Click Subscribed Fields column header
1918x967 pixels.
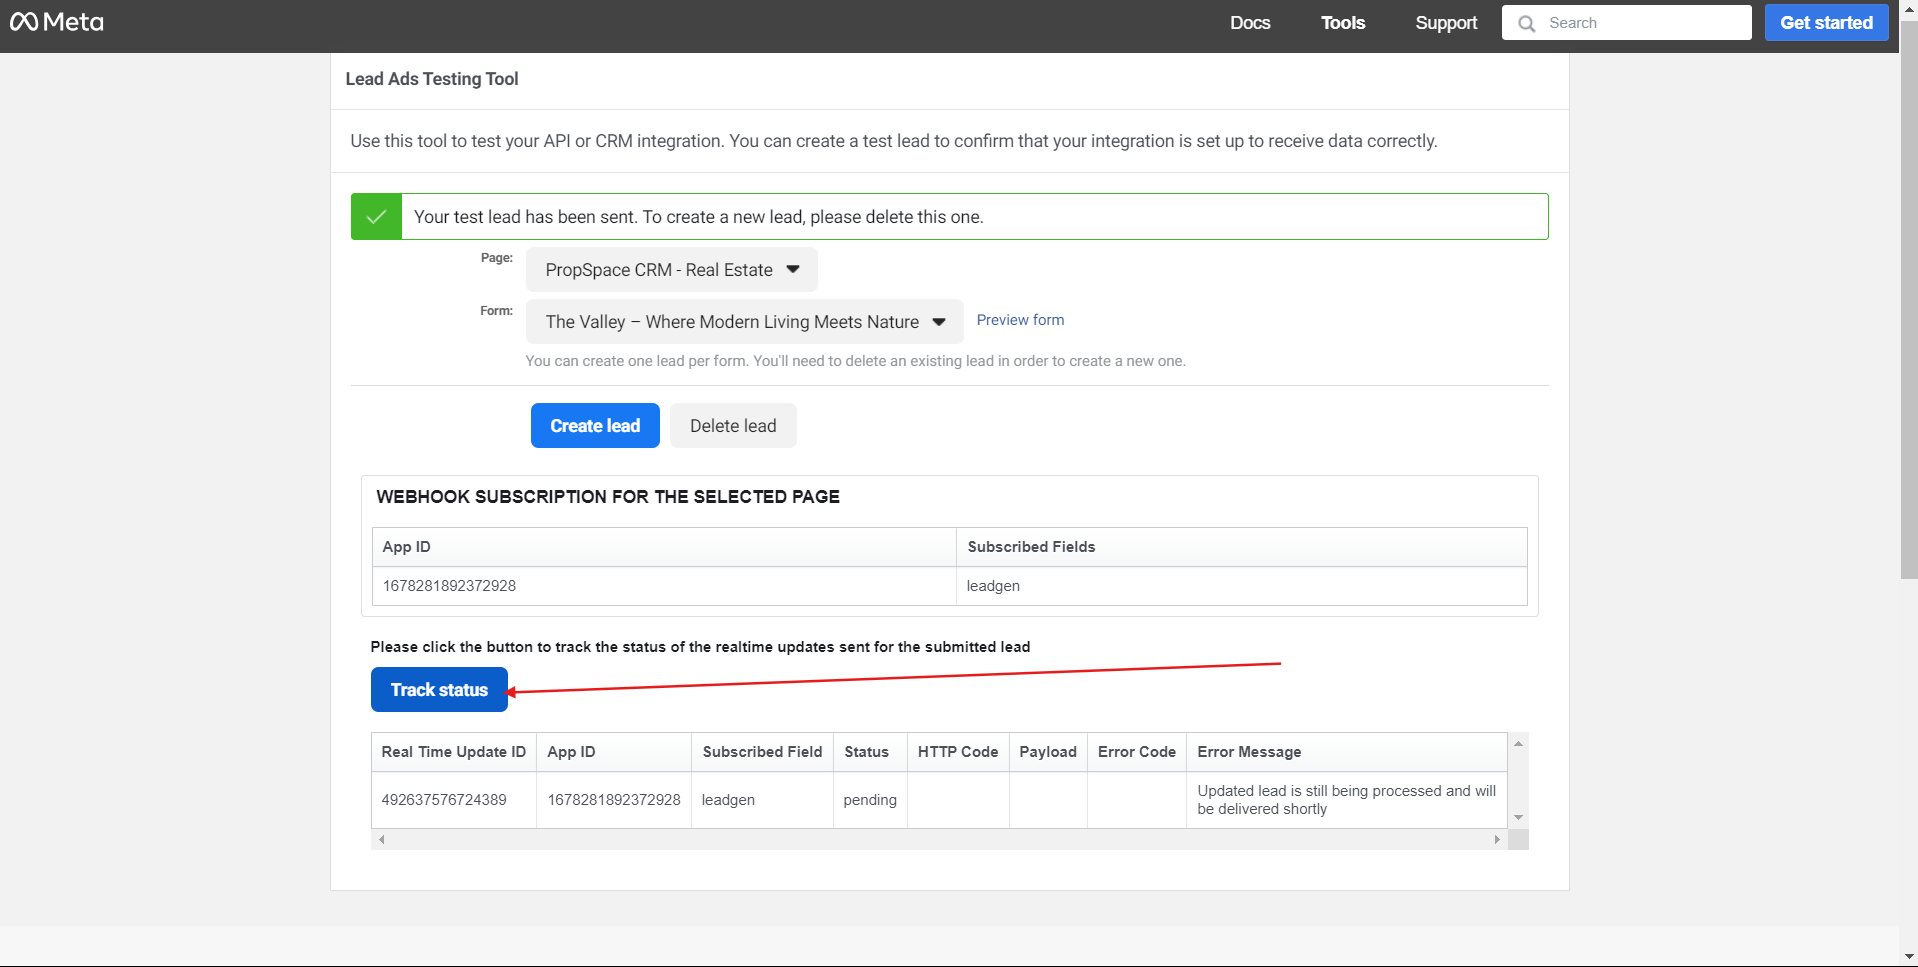coord(1241,547)
